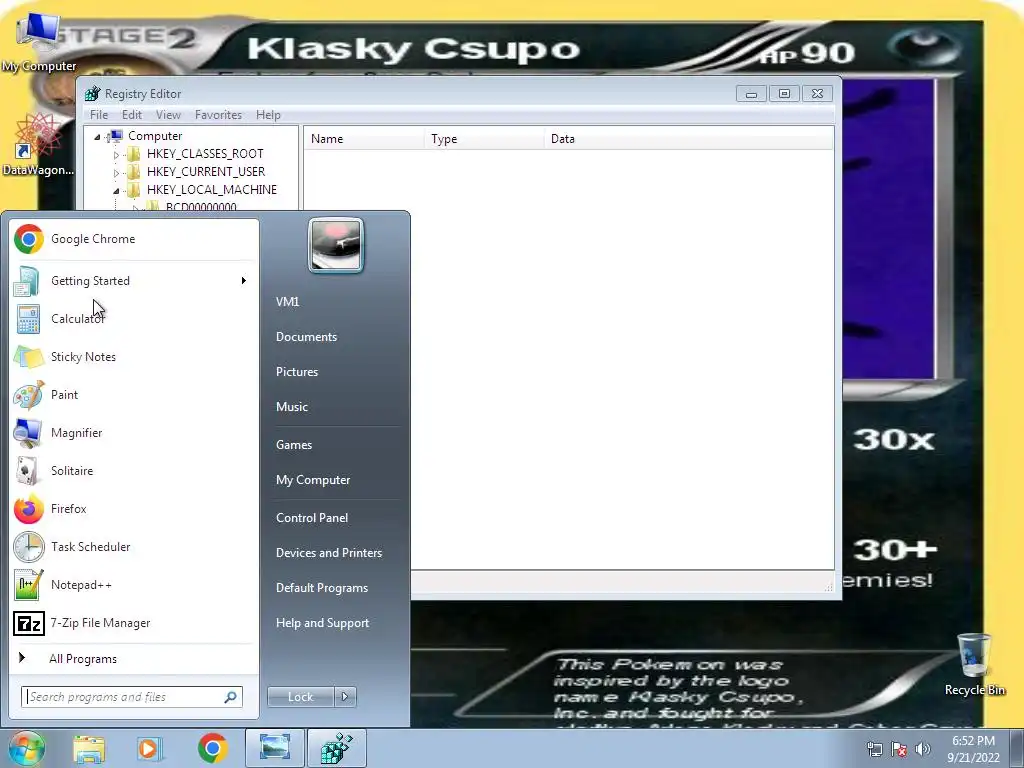Select HKEY_CURRENT_USER key in tree
The image size is (1024, 768).
[206, 172]
